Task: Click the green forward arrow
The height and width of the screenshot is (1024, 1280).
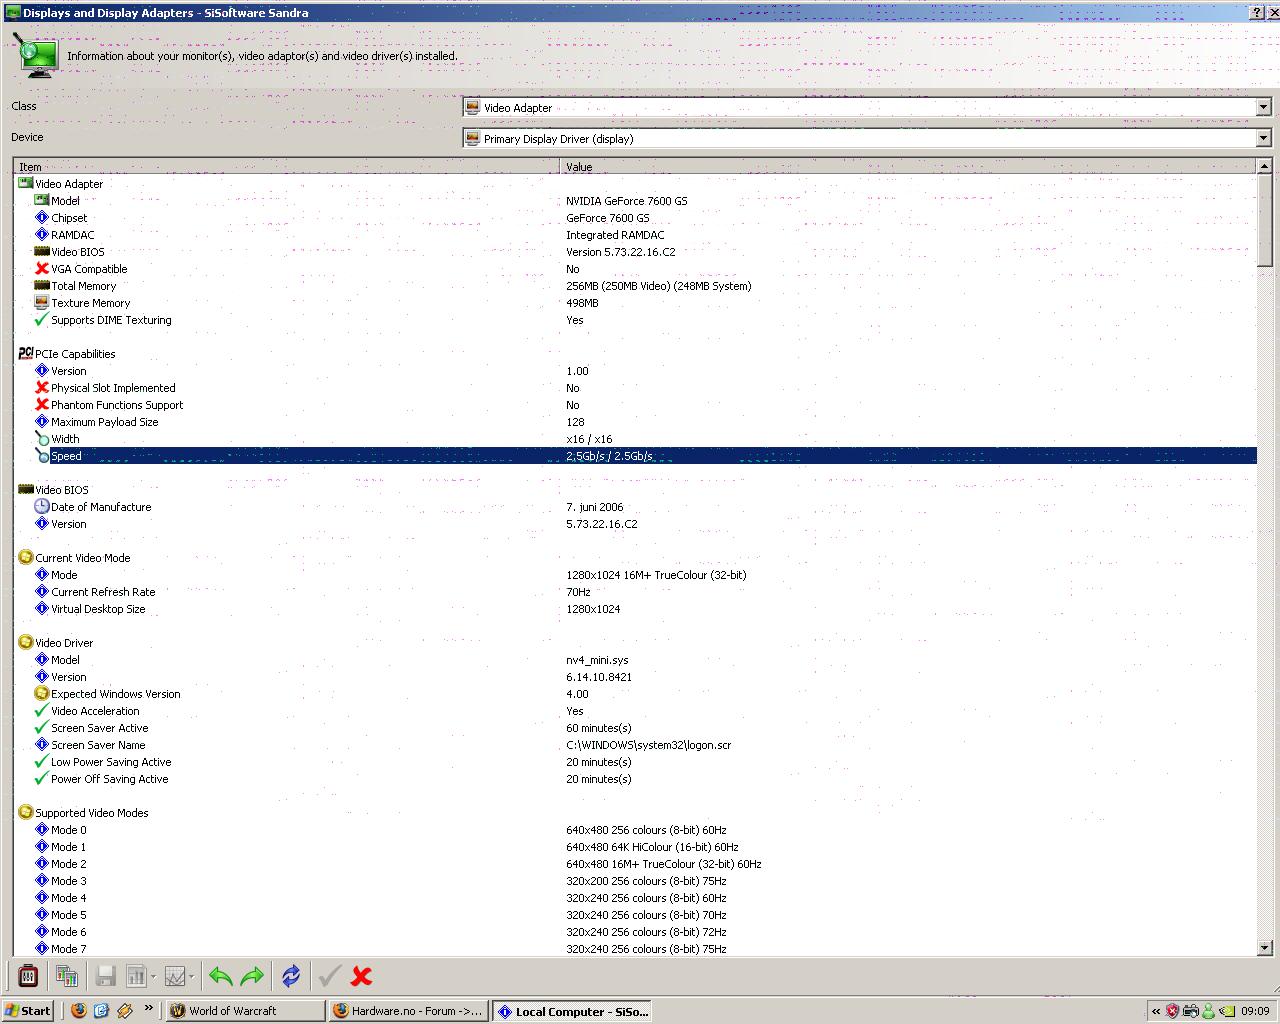Action: pos(252,976)
